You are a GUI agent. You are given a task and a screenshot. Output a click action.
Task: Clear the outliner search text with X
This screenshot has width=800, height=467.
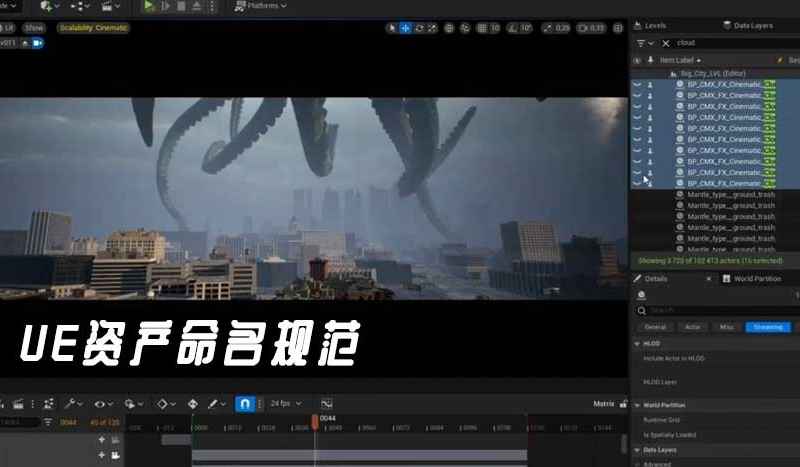pyautogui.click(x=664, y=43)
